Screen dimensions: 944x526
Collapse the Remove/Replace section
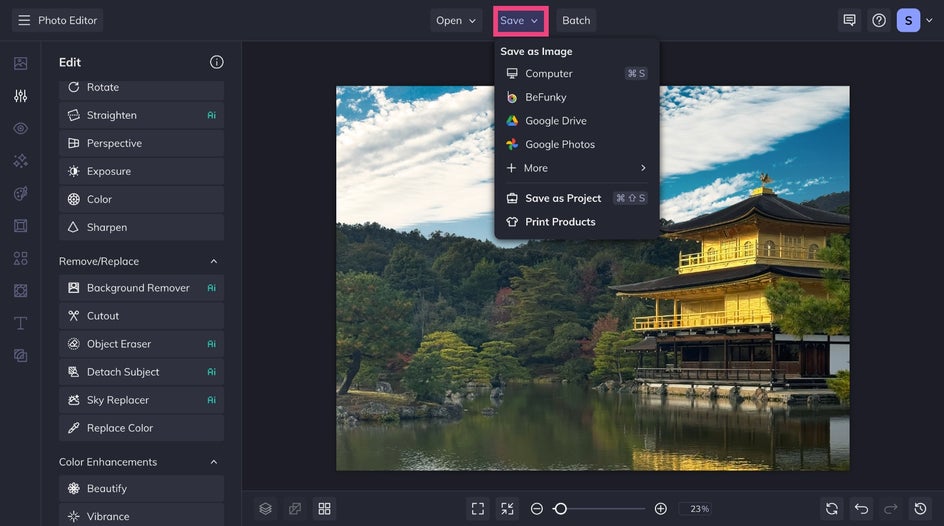[x=213, y=261]
